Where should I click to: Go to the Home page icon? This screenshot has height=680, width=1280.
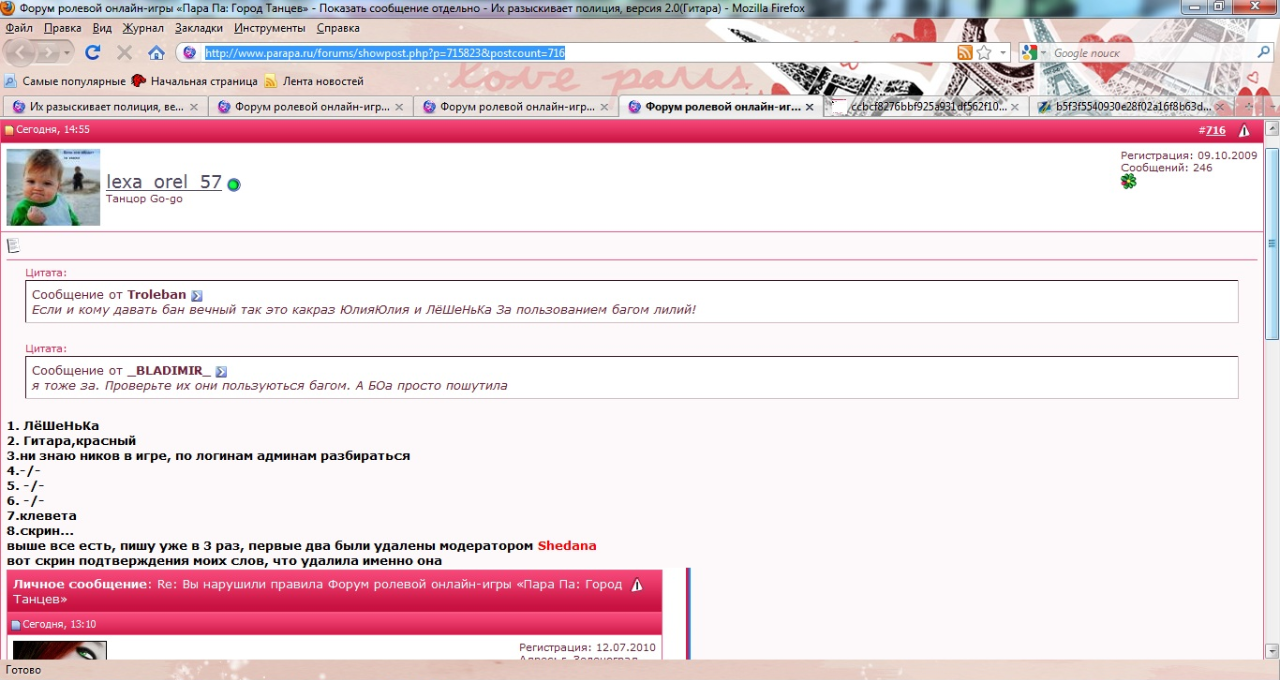(x=156, y=52)
